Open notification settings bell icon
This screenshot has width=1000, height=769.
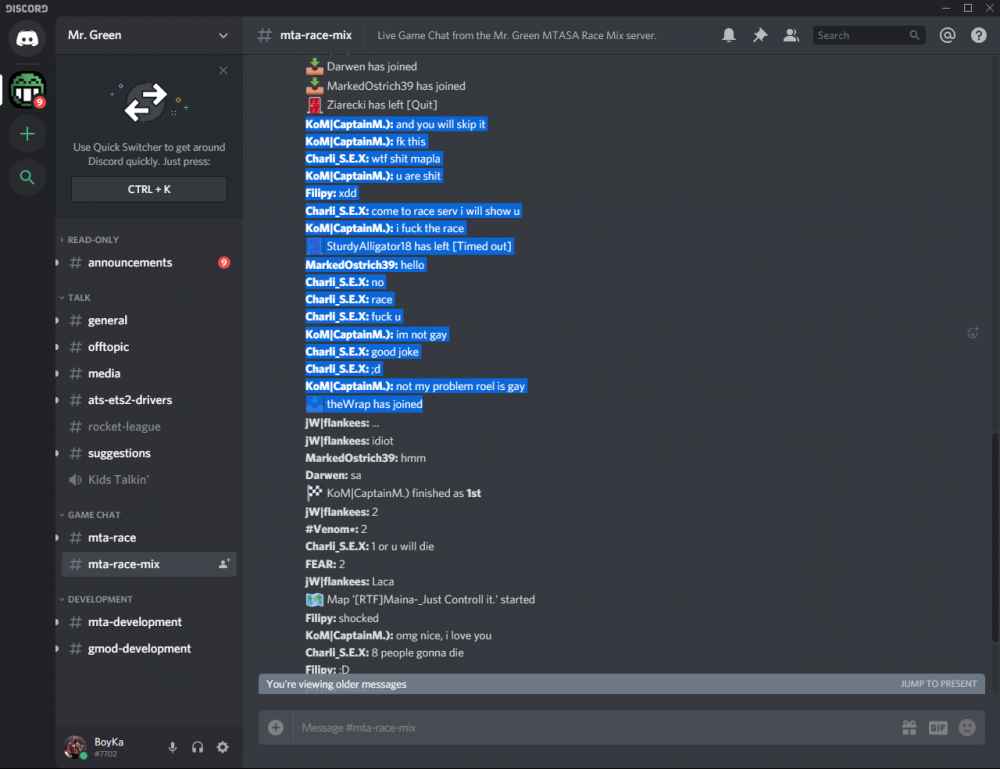[728, 35]
